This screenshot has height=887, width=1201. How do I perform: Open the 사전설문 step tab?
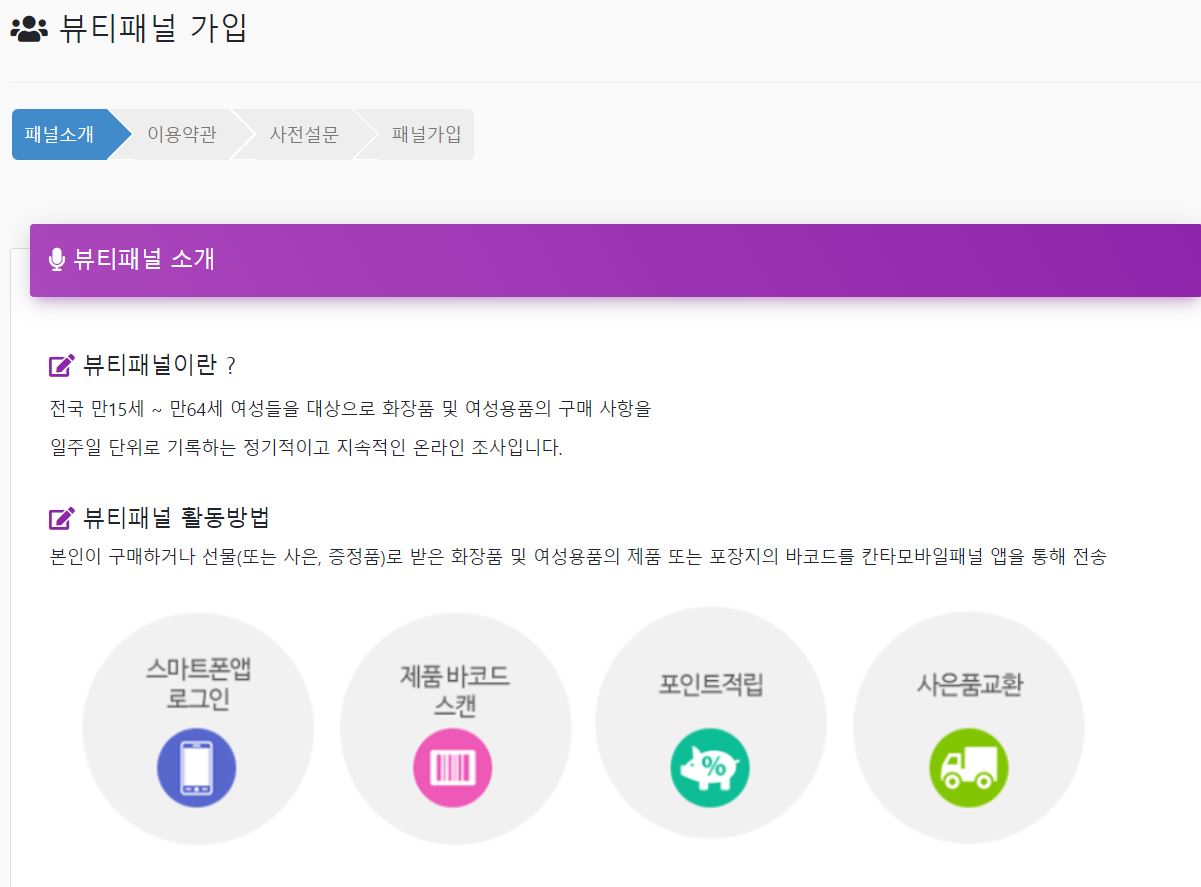tap(305, 133)
